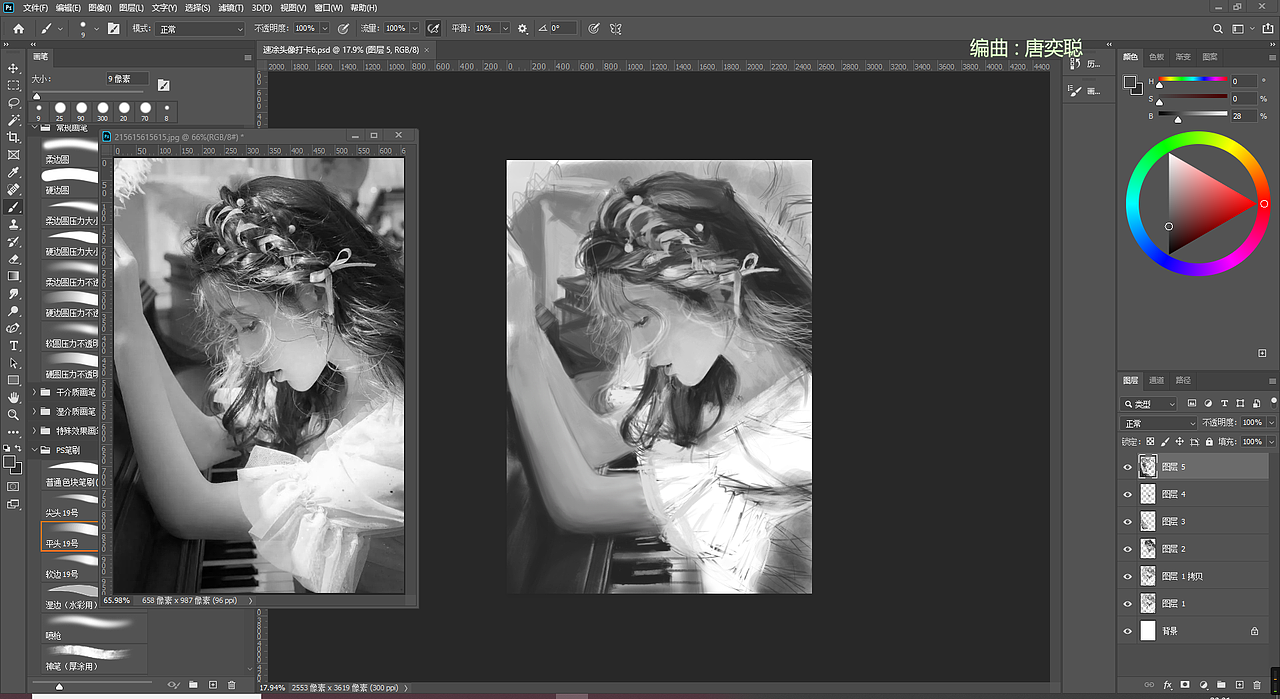Screen dimensions: 1280x699
Task: Hide 图层 3 layer visibility
Action: [x=1128, y=521]
